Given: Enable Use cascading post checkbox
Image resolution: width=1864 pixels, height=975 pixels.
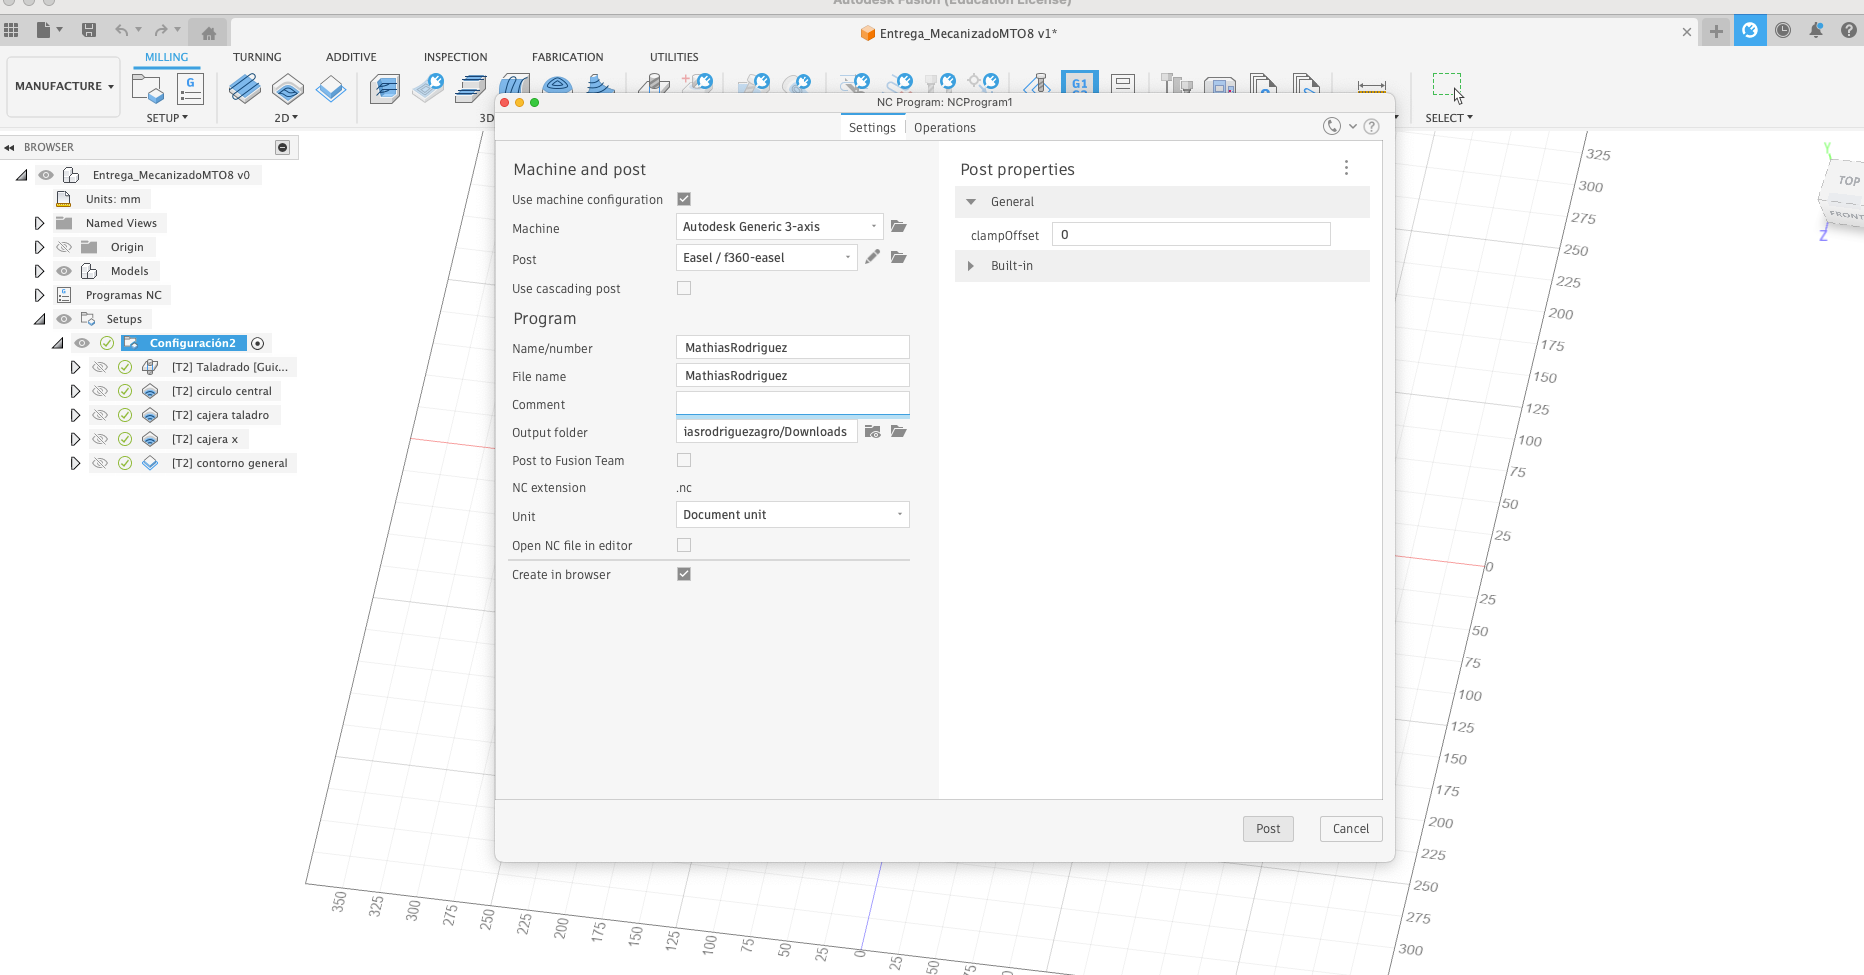Looking at the screenshot, I should (684, 288).
